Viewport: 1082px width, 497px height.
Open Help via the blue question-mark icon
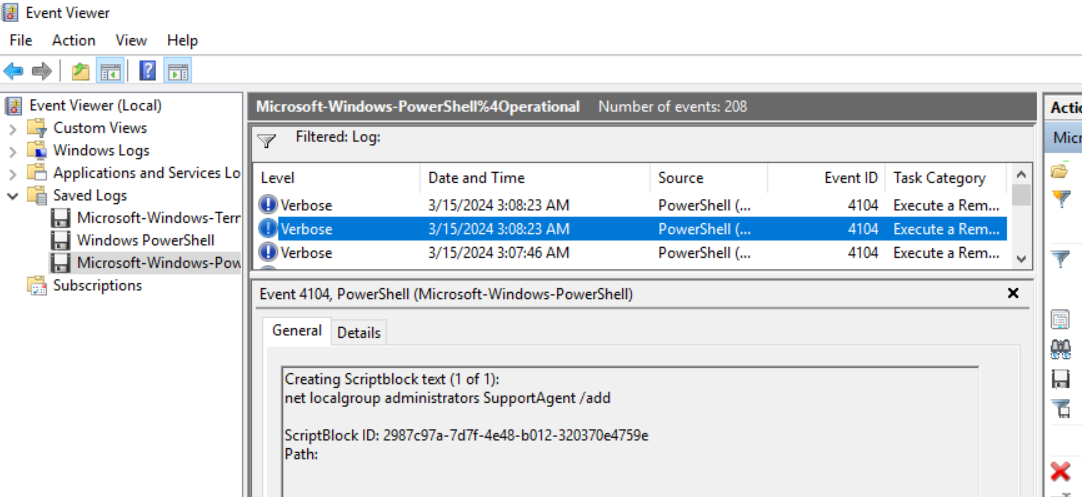[147, 71]
